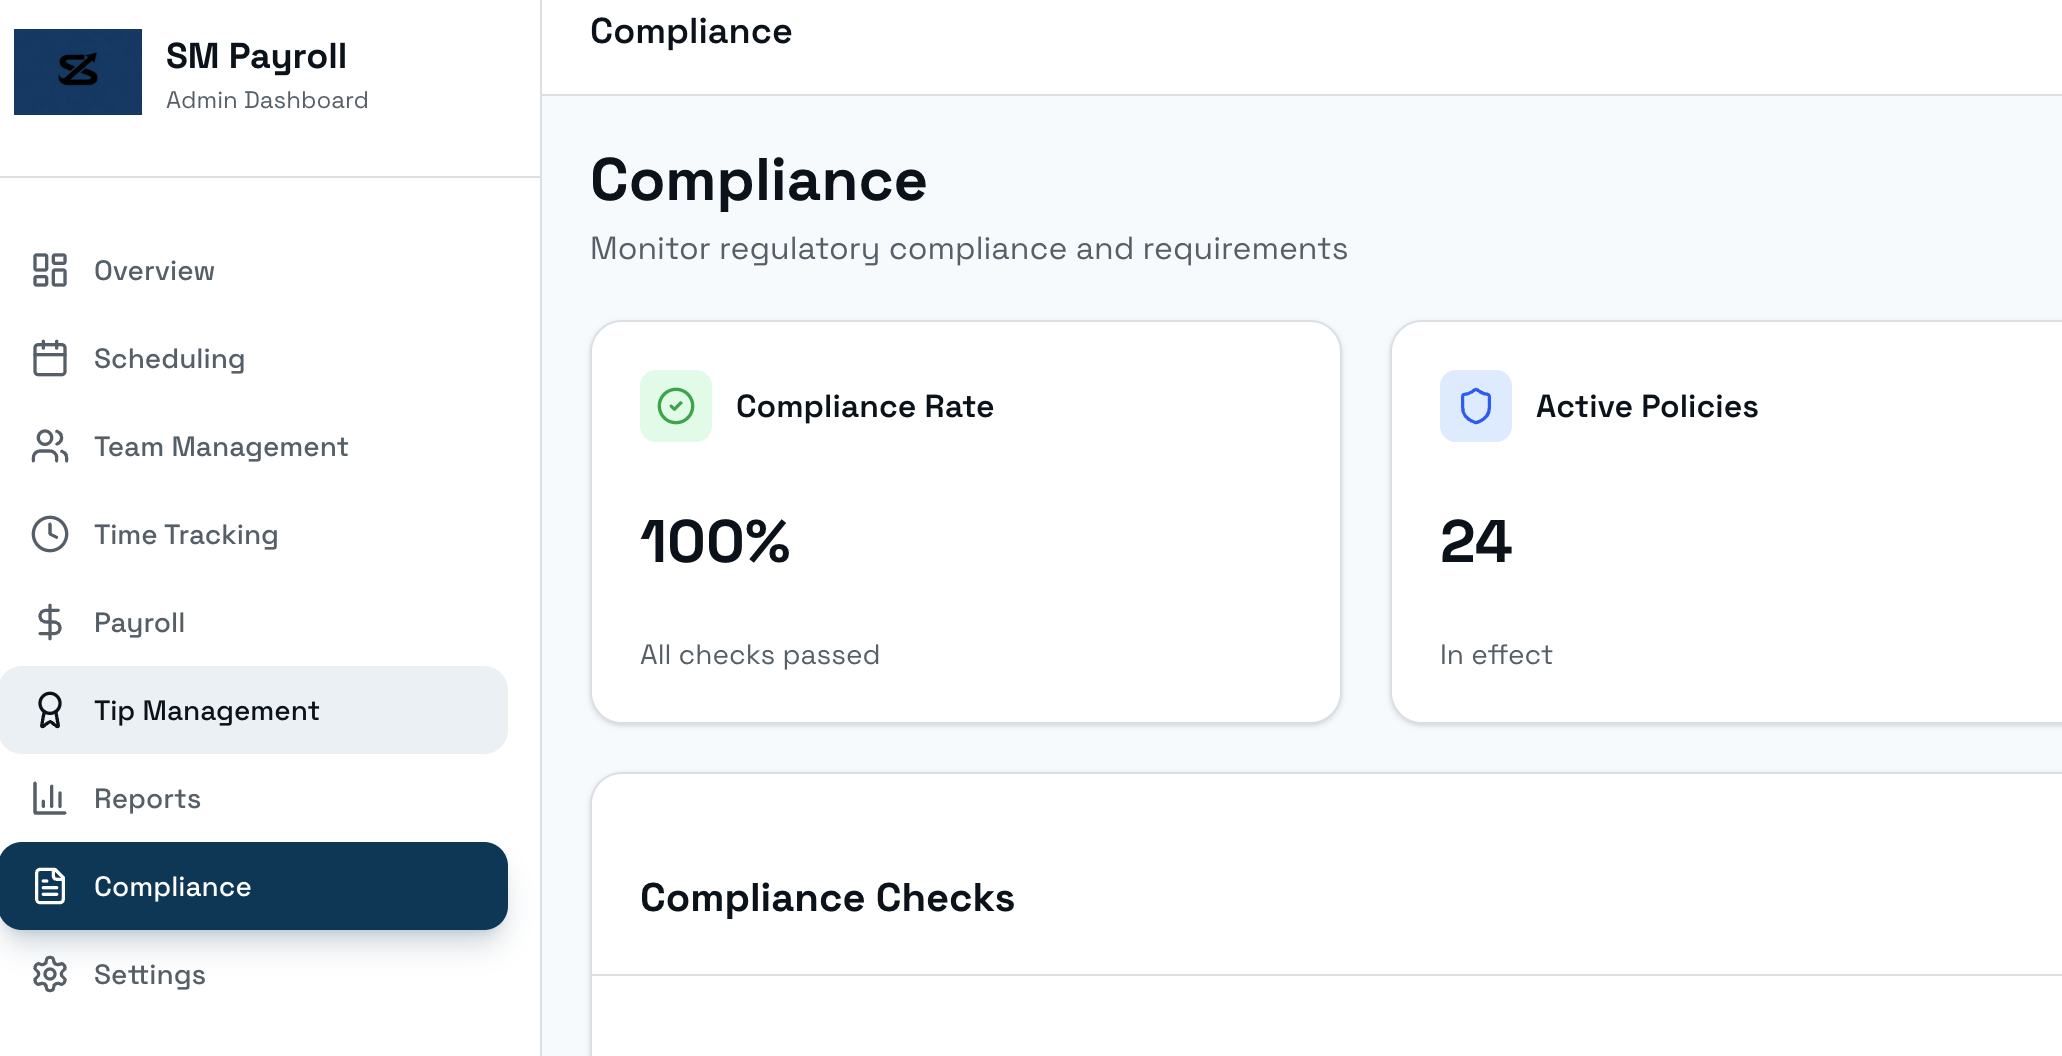Click the green Compliance Rate check icon
The width and height of the screenshot is (2062, 1056).
coord(675,406)
